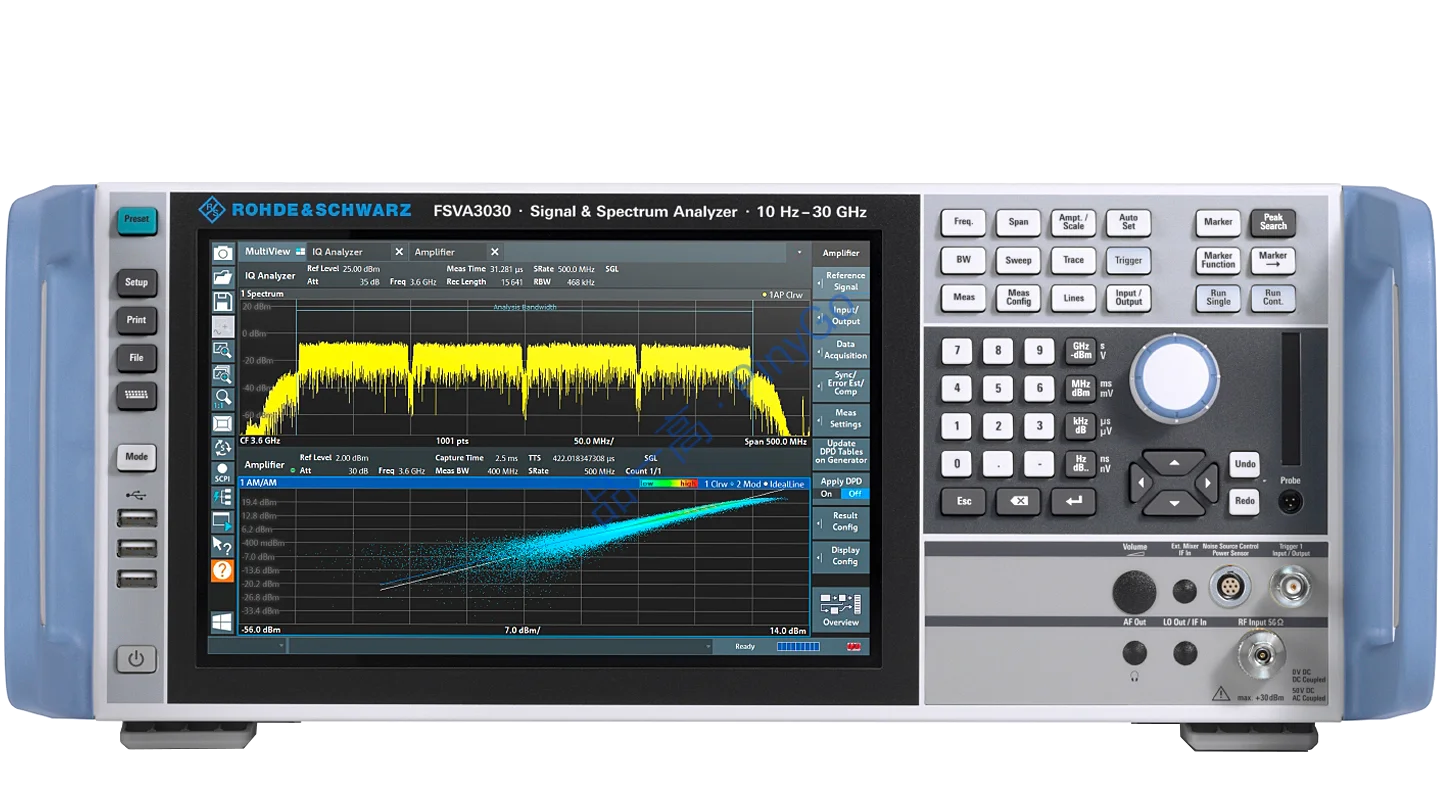Select the 1 Spectrum window title
This screenshot has height=810, width=1440.
point(263,294)
